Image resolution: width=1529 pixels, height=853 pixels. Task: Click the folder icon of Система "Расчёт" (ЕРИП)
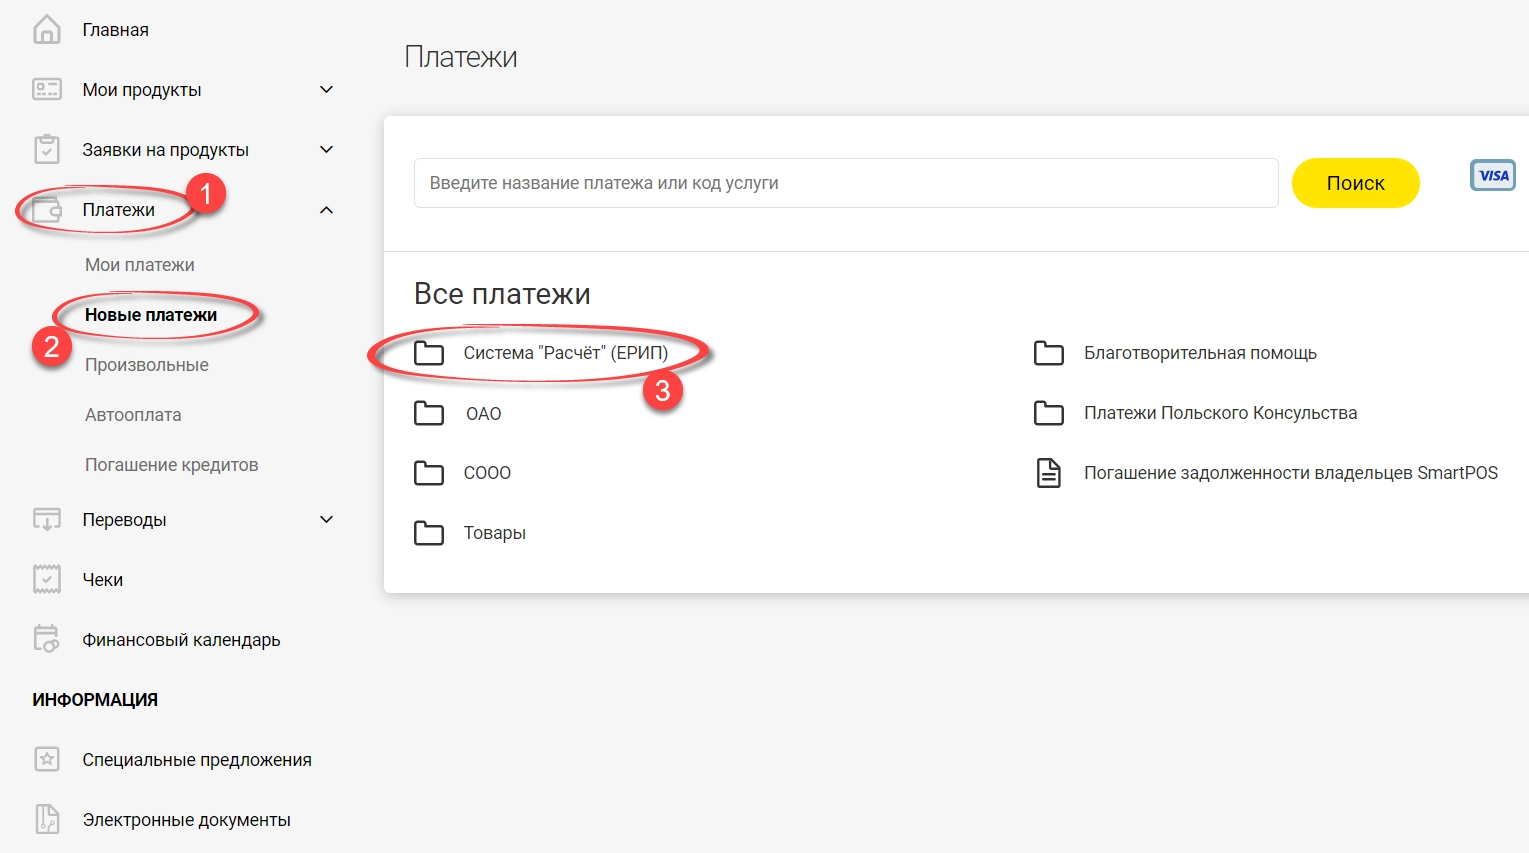click(429, 353)
